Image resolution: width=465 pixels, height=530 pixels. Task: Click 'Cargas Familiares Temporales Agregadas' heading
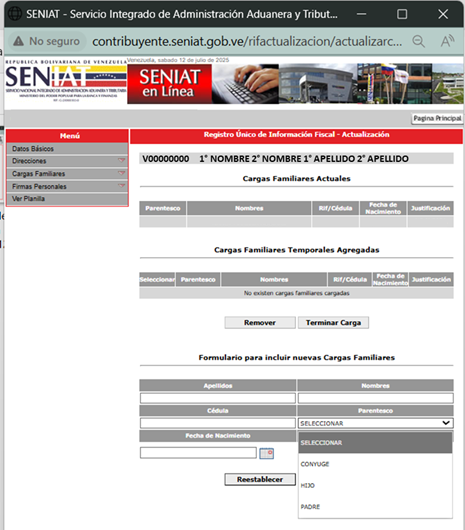click(296, 250)
